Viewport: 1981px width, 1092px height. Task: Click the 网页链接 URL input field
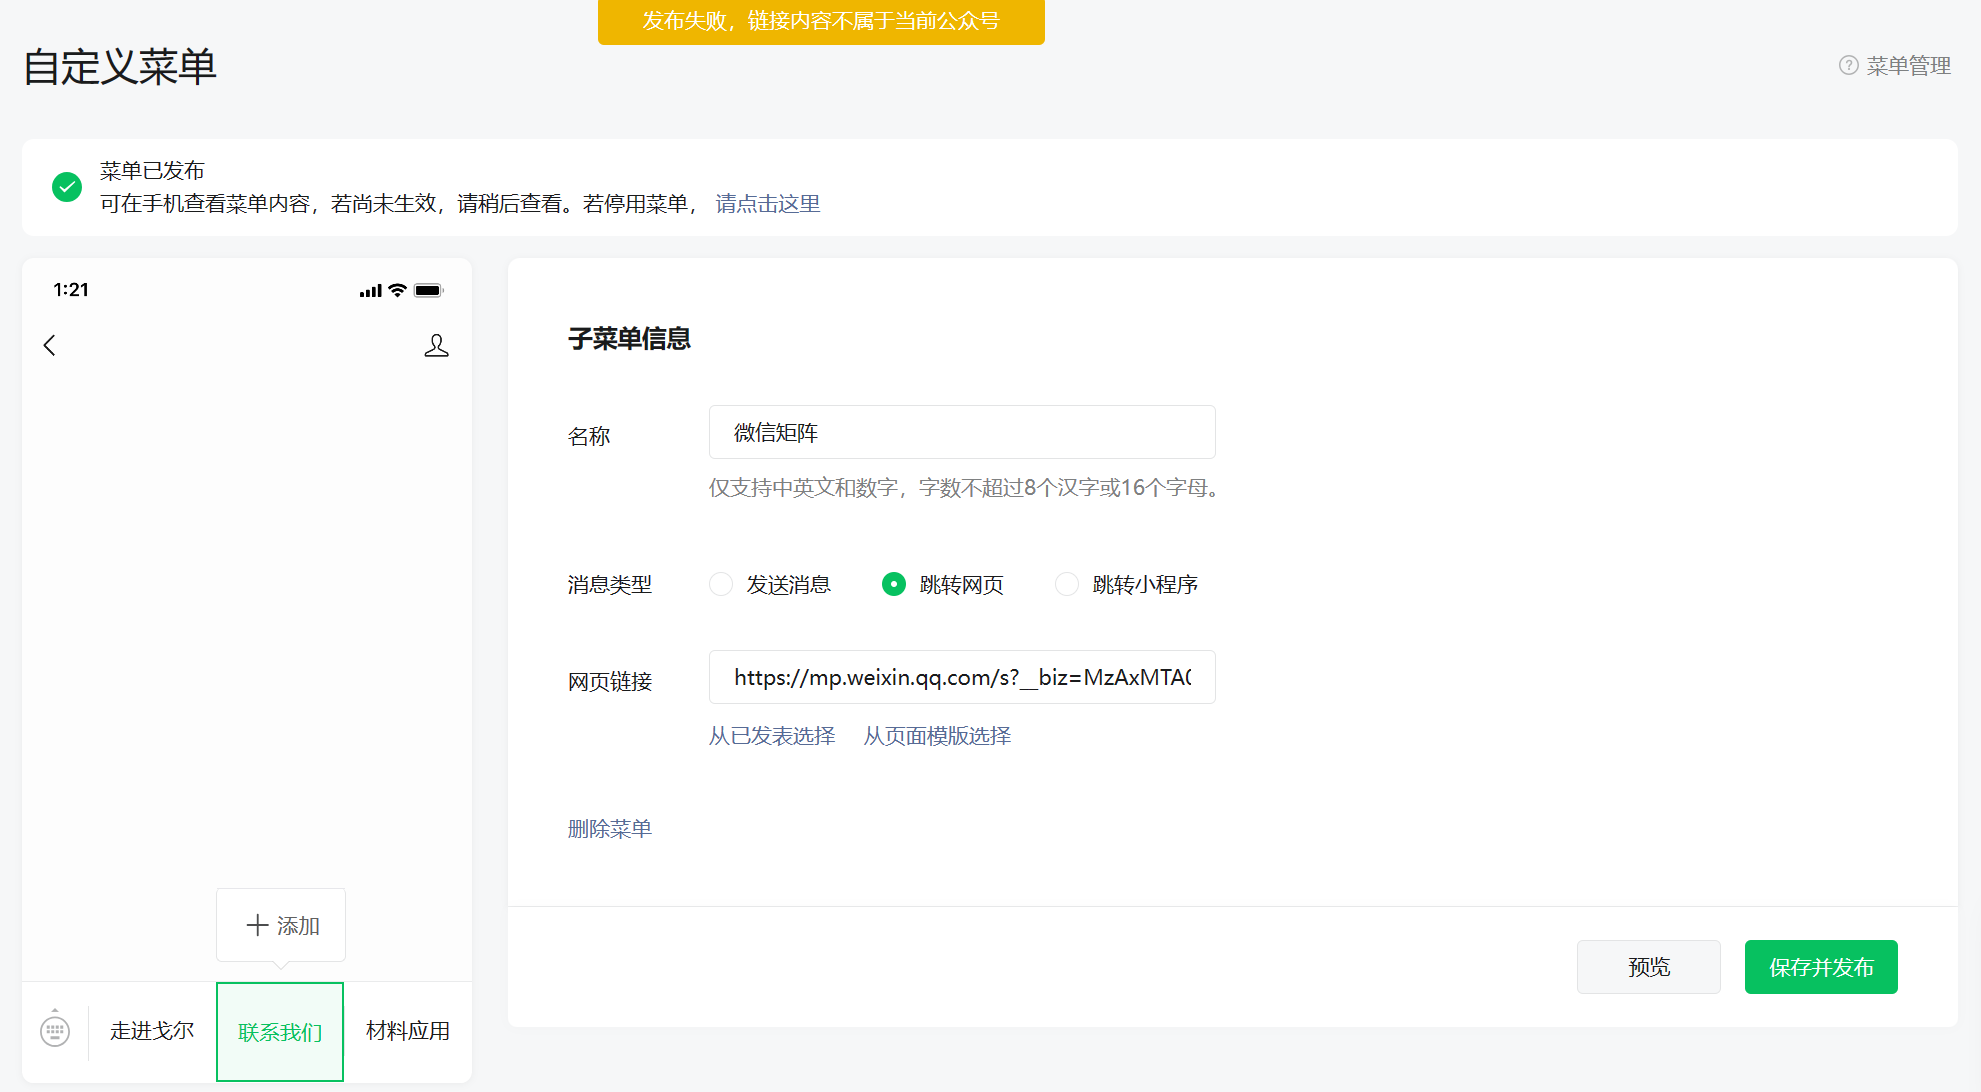961,677
